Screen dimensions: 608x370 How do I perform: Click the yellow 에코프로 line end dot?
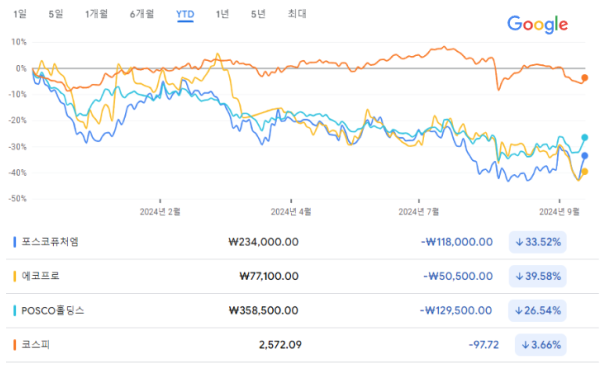tap(585, 171)
